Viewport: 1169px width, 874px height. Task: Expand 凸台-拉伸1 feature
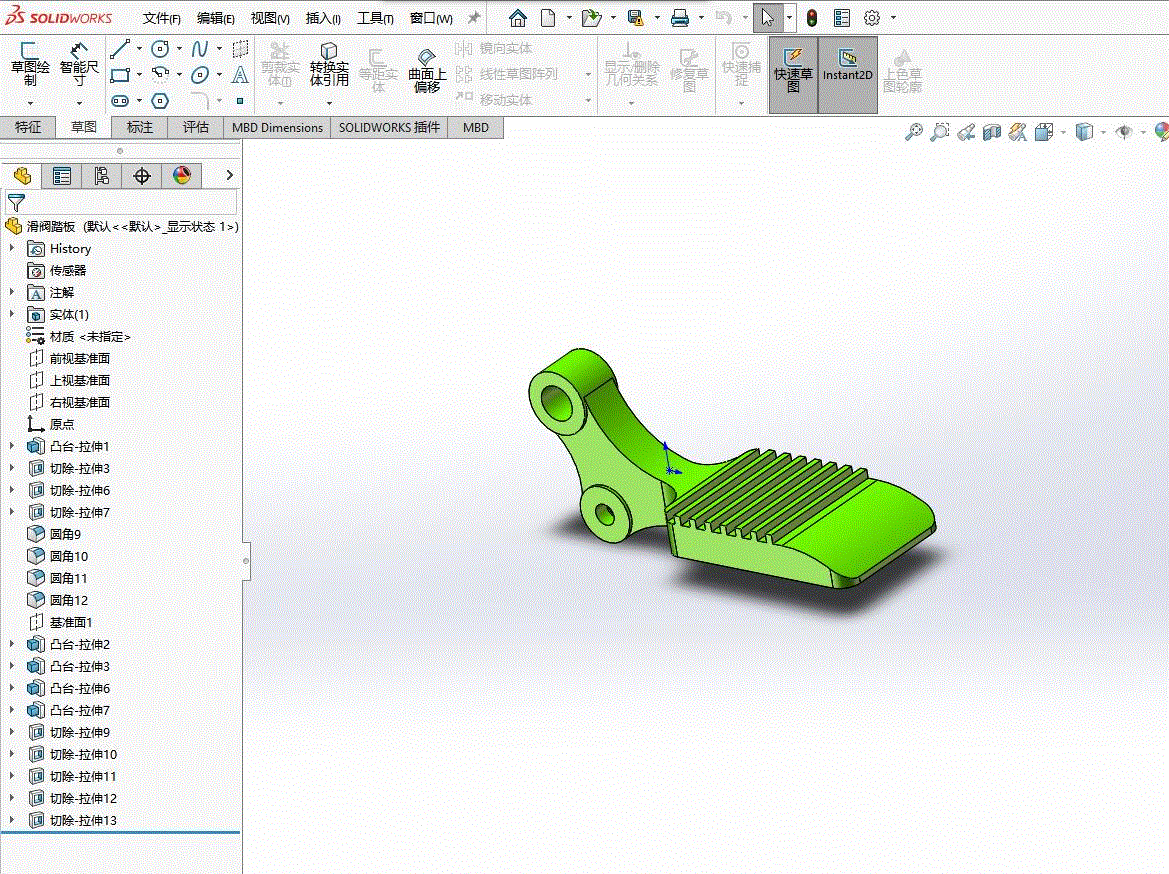tap(12, 446)
